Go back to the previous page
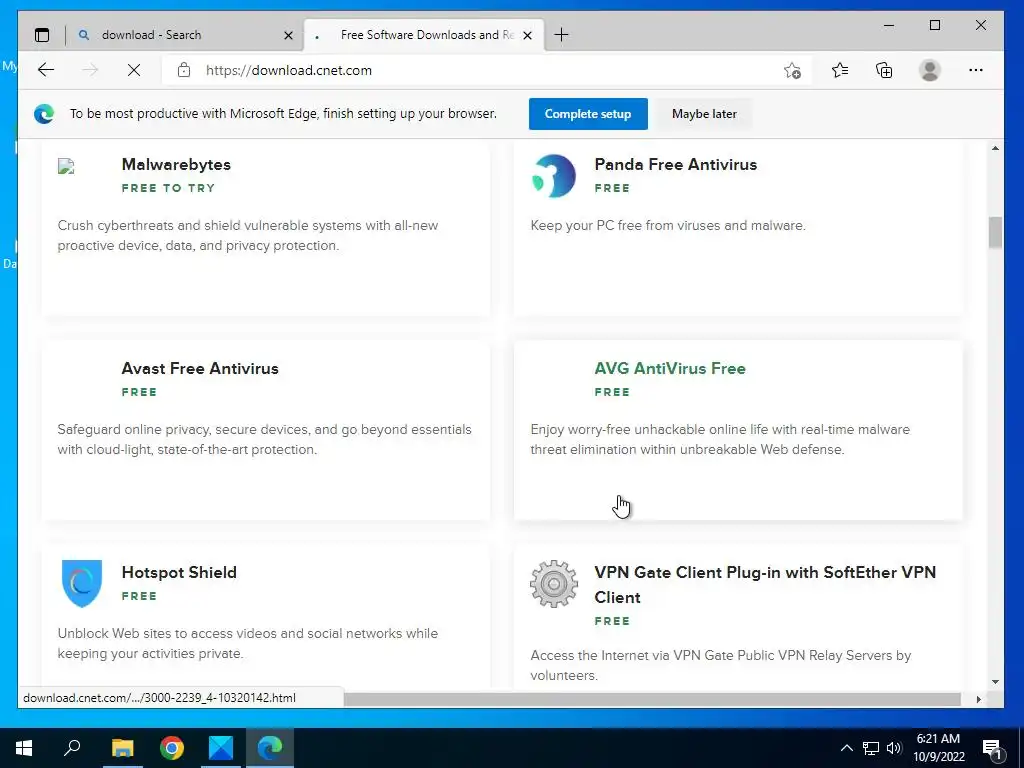This screenshot has height=768, width=1024. pyautogui.click(x=46, y=70)
